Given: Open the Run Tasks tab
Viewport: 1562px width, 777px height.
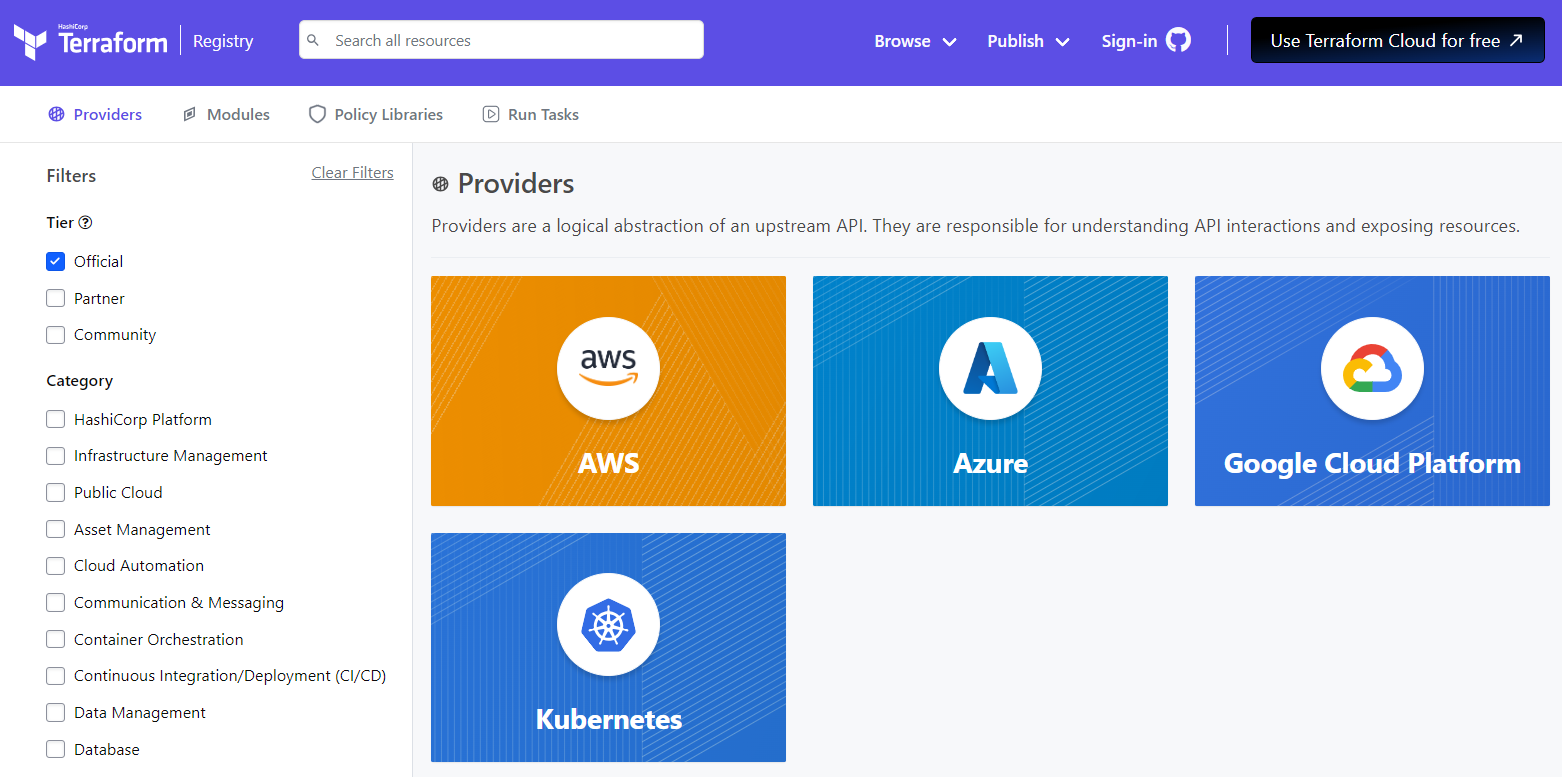Looking at the screenshot, I should pos(531,114).
